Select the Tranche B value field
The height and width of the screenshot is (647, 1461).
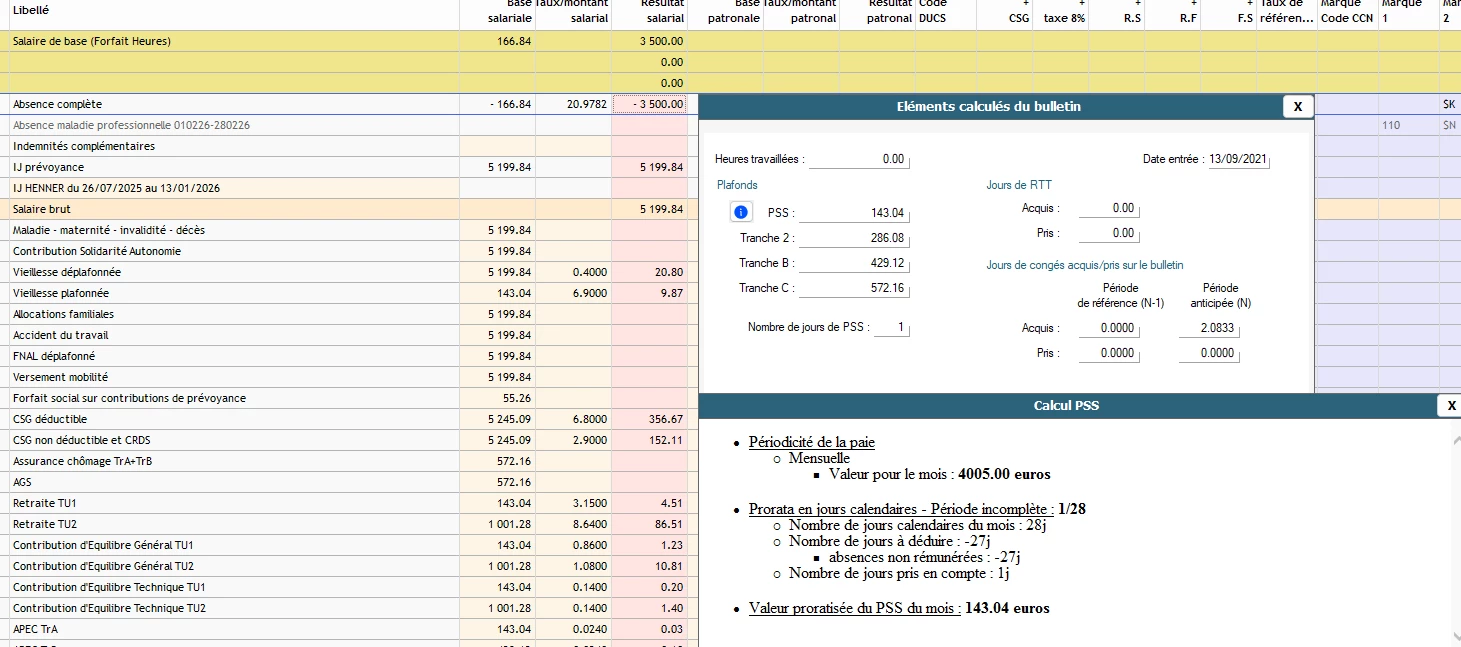point(853,263)
